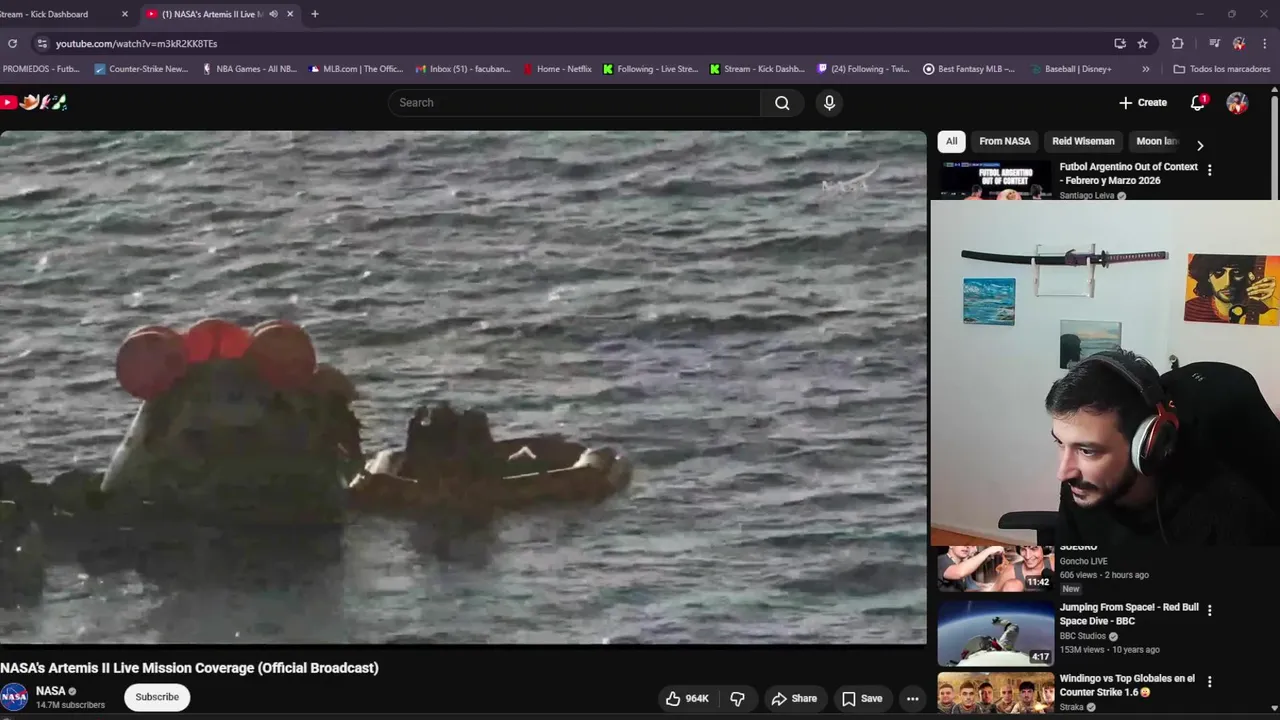The height and width of the screenshot is (720, 1280).
Task: Open the (24) Following - Twitch bookmark
Action: [x=864, y=69]
